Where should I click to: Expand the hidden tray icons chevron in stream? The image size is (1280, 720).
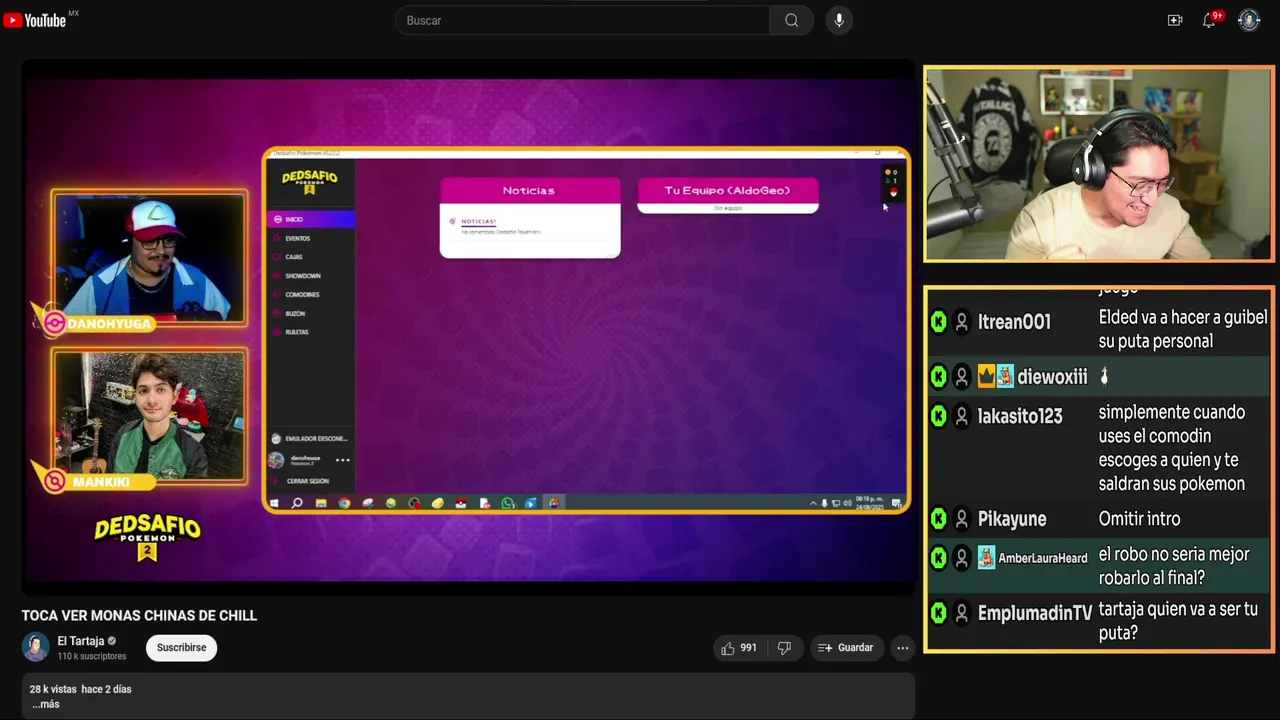pyautogui.click(x=813, y=503)
